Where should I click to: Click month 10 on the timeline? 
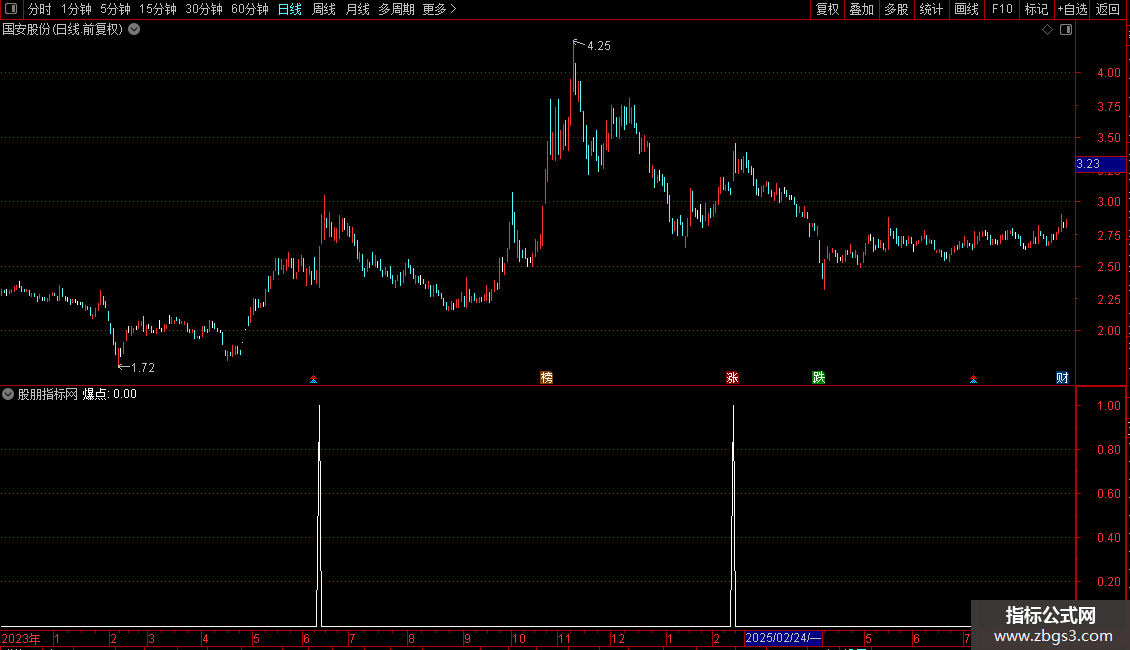click(519, 638)
